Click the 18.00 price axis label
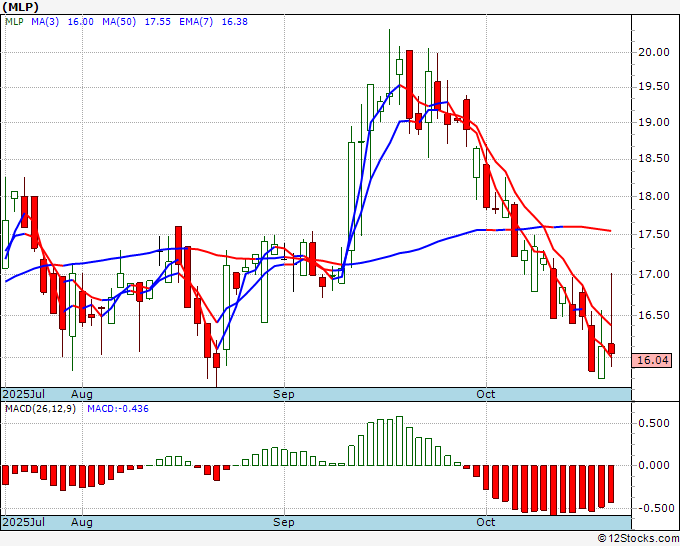680x546 pixels. coord(654,196)
